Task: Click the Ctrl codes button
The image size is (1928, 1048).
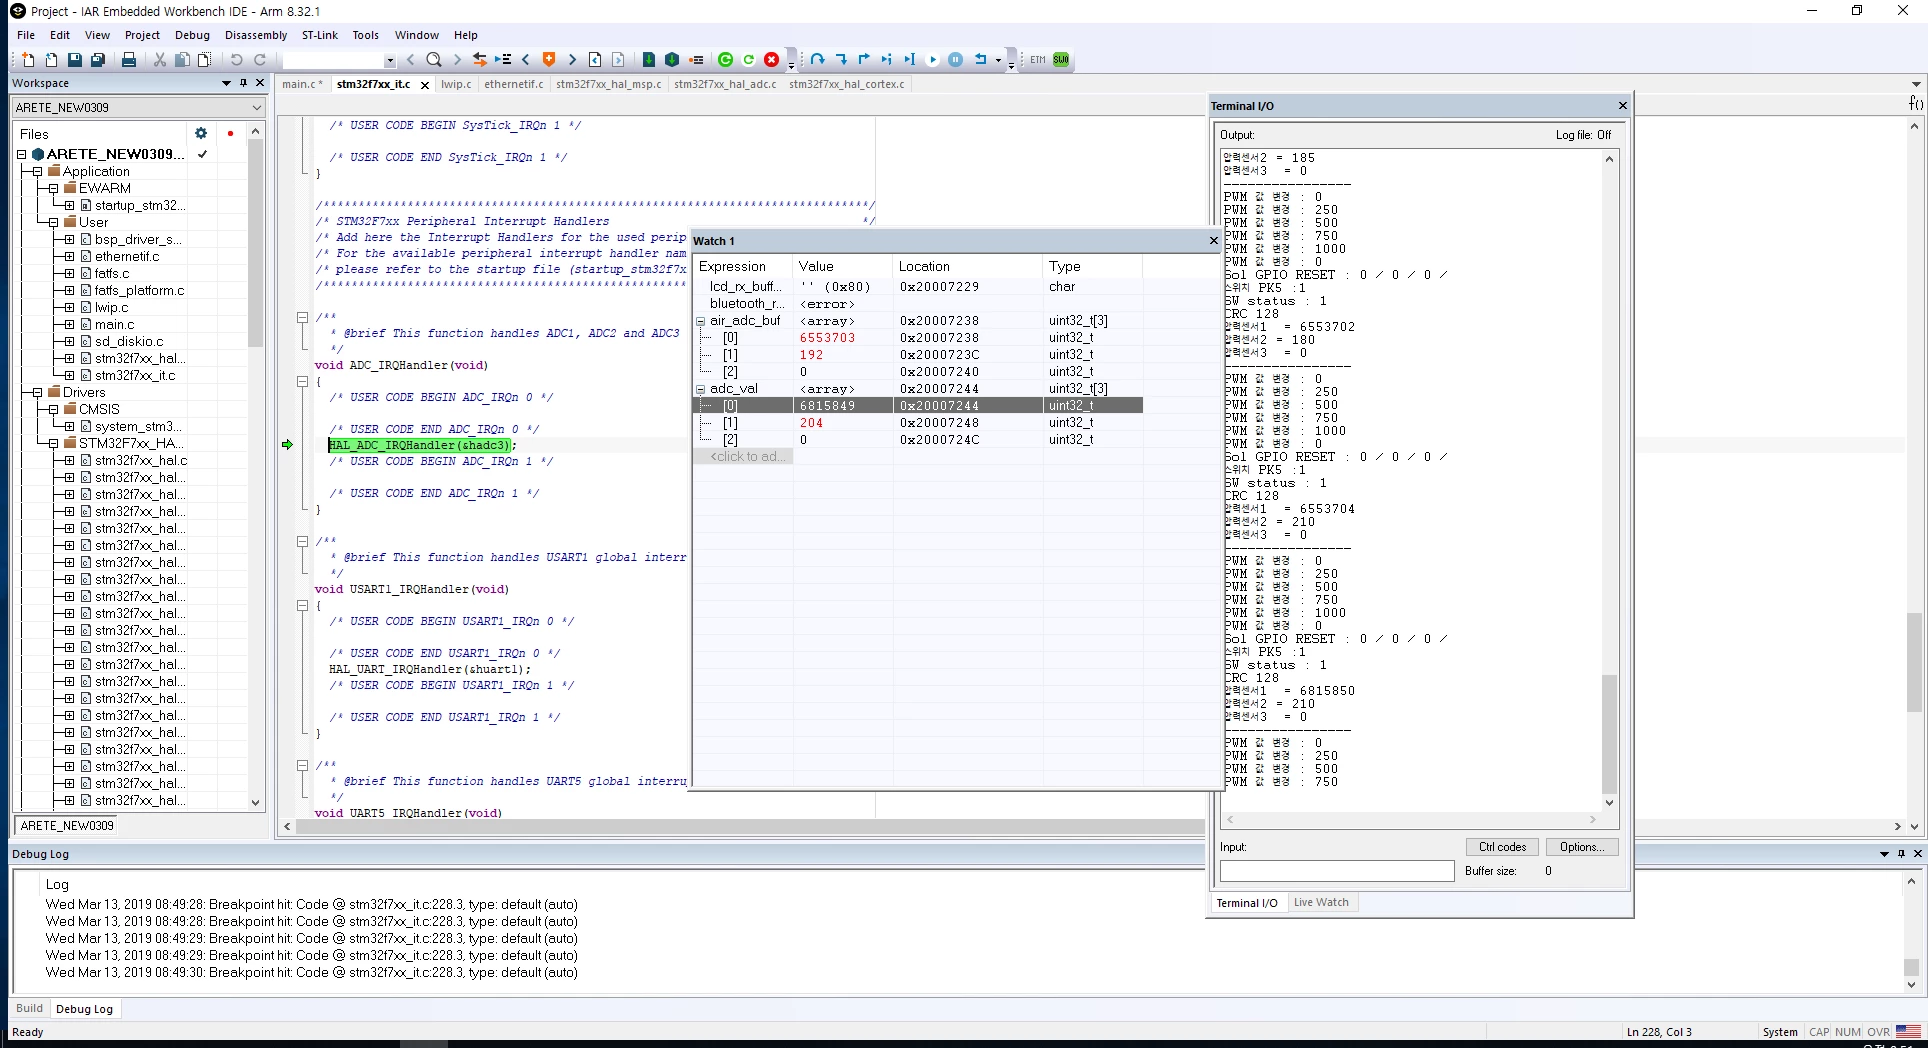Action: point(1502,847)
